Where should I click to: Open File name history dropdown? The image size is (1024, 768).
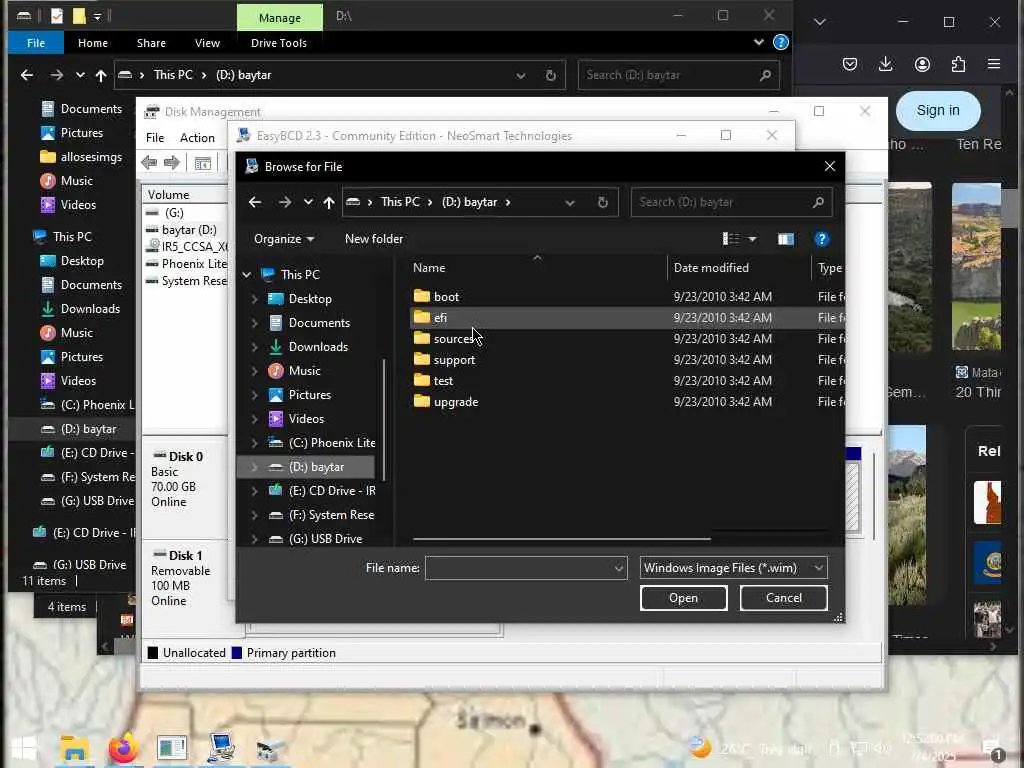pyautogui.click(x=618, y=568)
